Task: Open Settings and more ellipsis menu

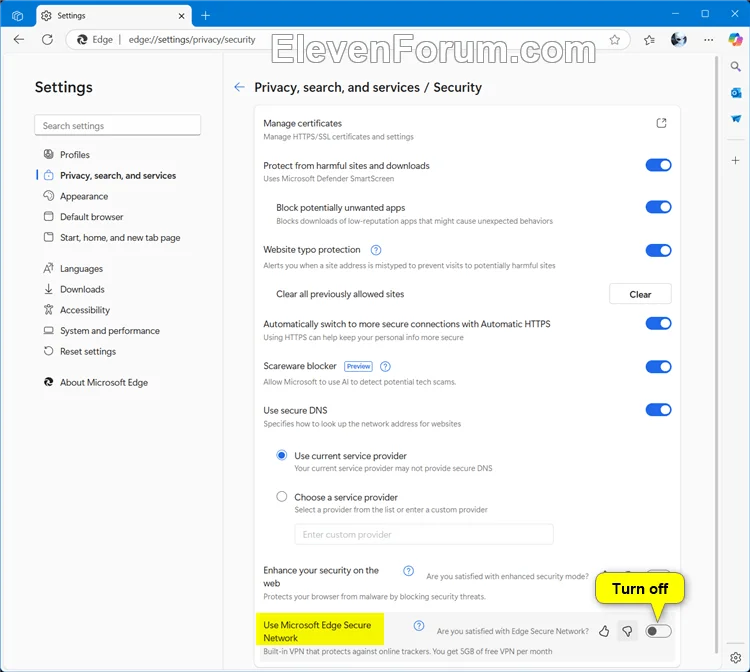Action: point(708,40)
